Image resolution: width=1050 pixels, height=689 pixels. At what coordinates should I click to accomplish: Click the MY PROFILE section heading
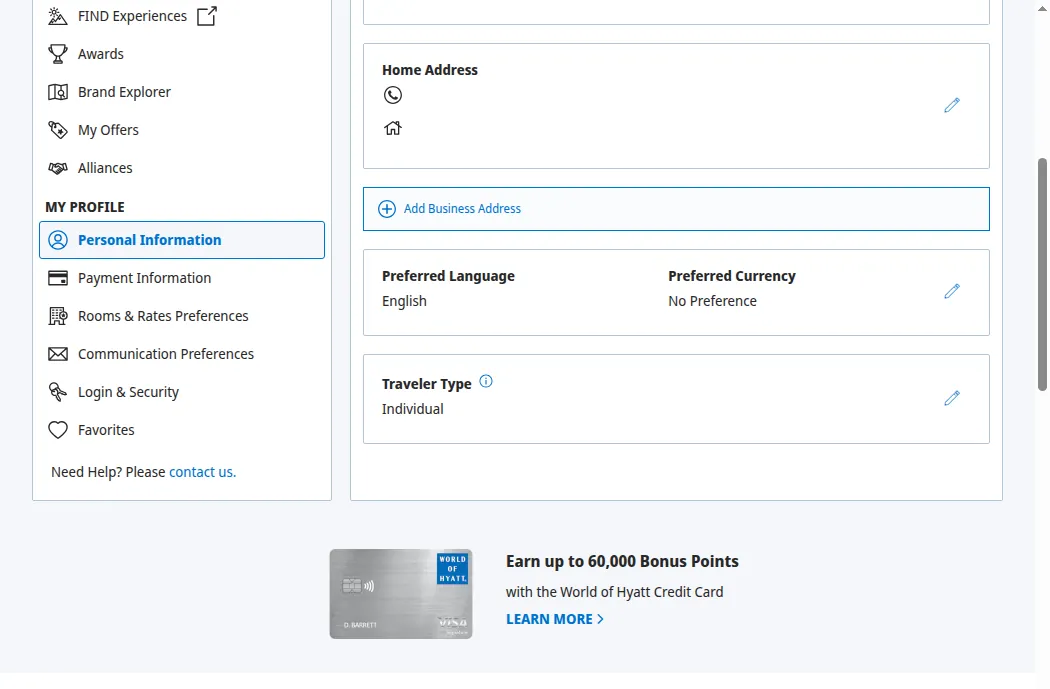pos(85,207)
